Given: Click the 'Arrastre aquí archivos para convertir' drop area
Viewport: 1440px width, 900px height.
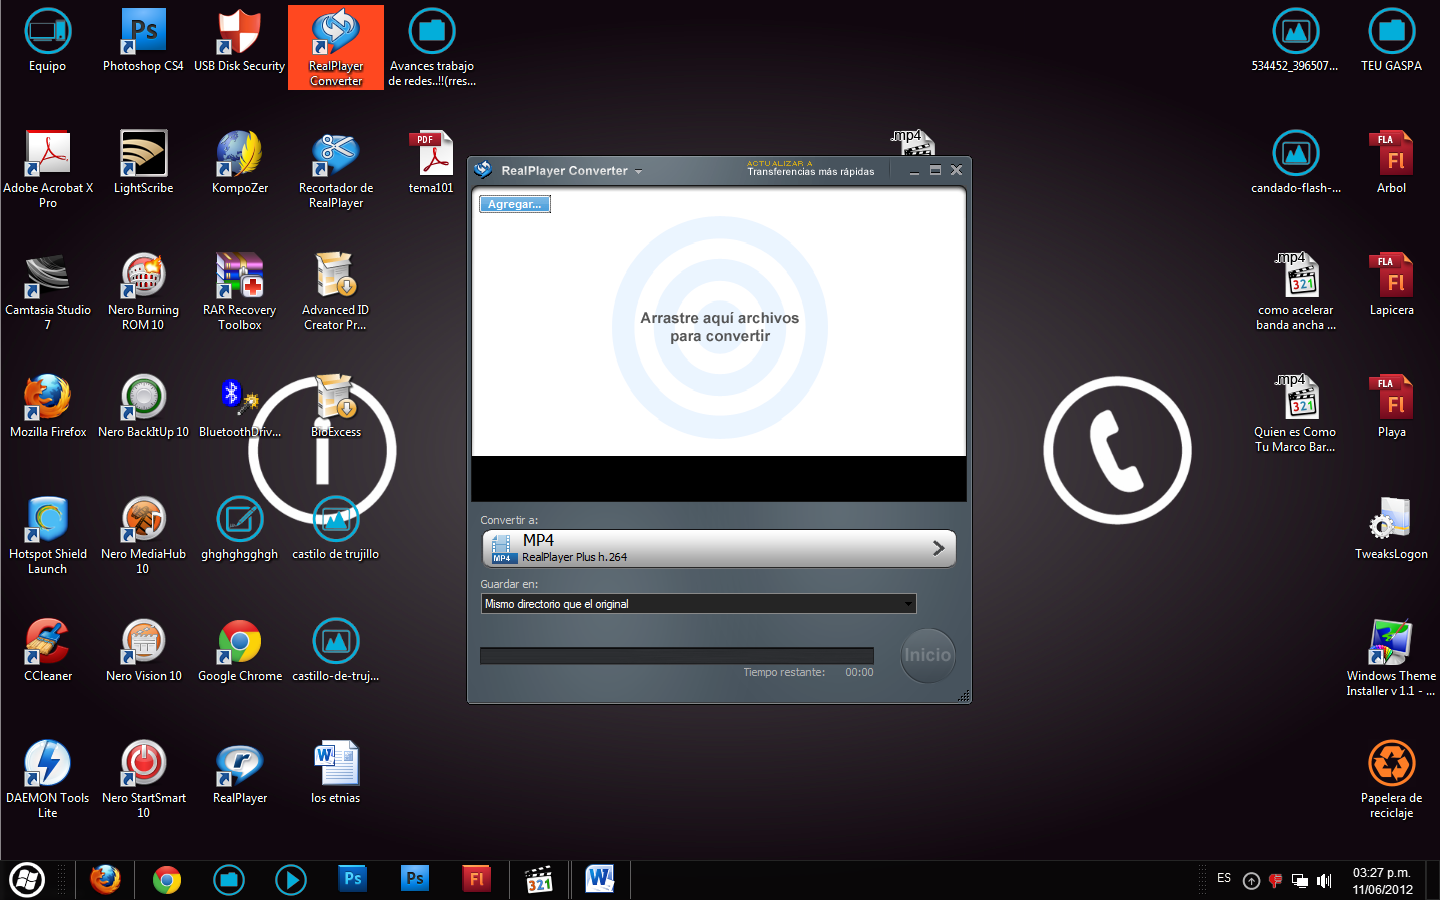Looking at the screenshot, I should 719,326.
